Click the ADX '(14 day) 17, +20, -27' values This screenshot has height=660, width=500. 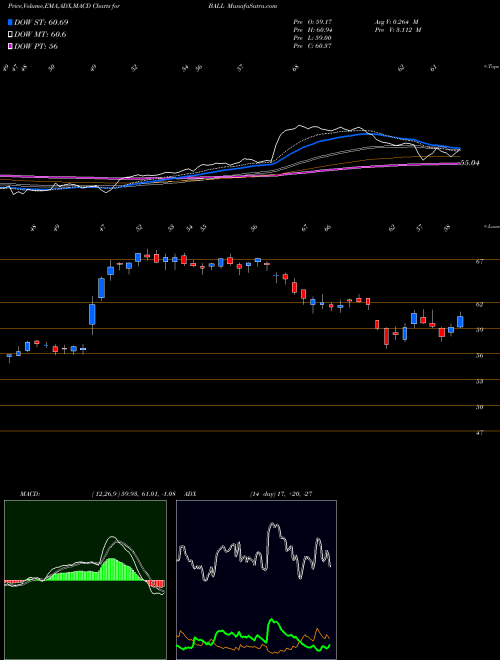point(281,493)
